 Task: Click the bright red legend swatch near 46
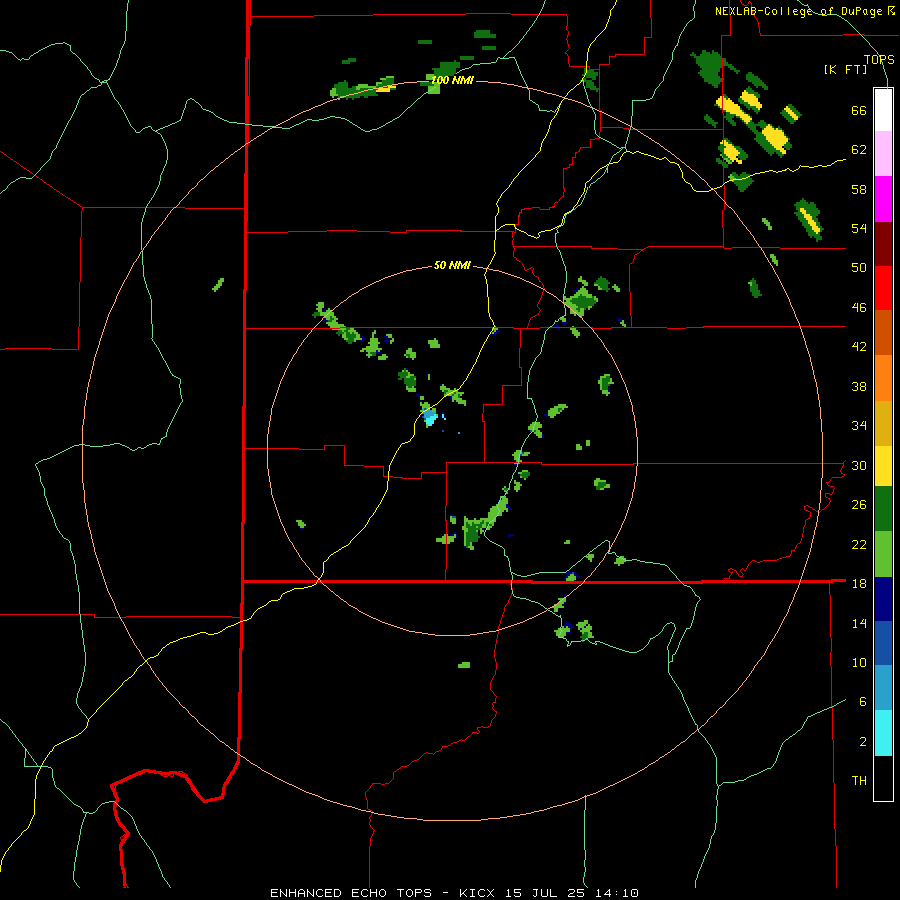coord(883,288)
